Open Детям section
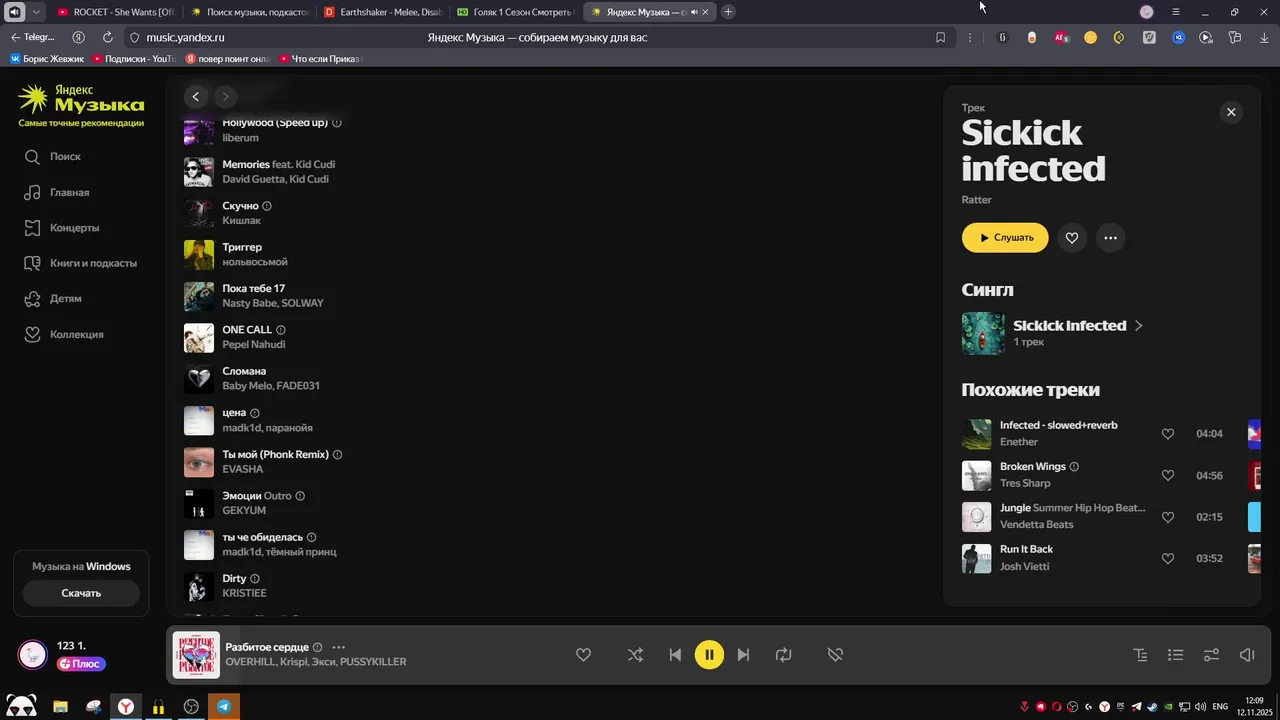Image resolution: width=1280 pixels, height=720 pixels. coord(66,299)
